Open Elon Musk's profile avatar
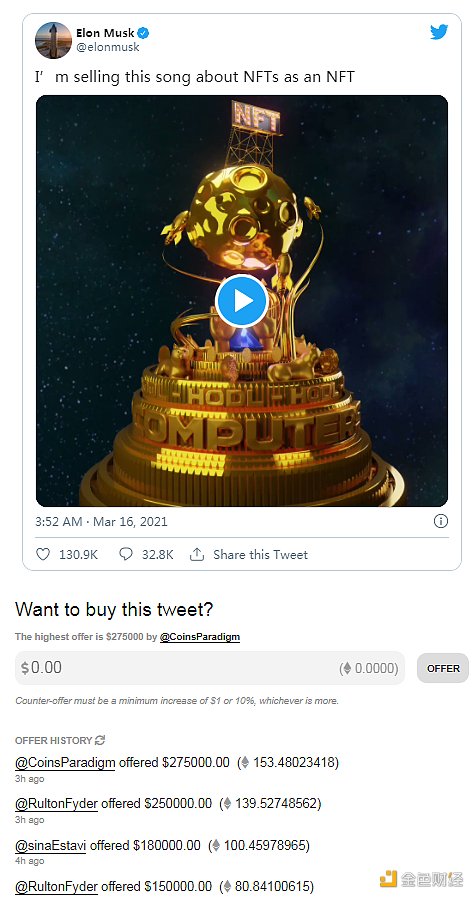Viewport: 474px width, 898px height. click(x=53, y=40)
